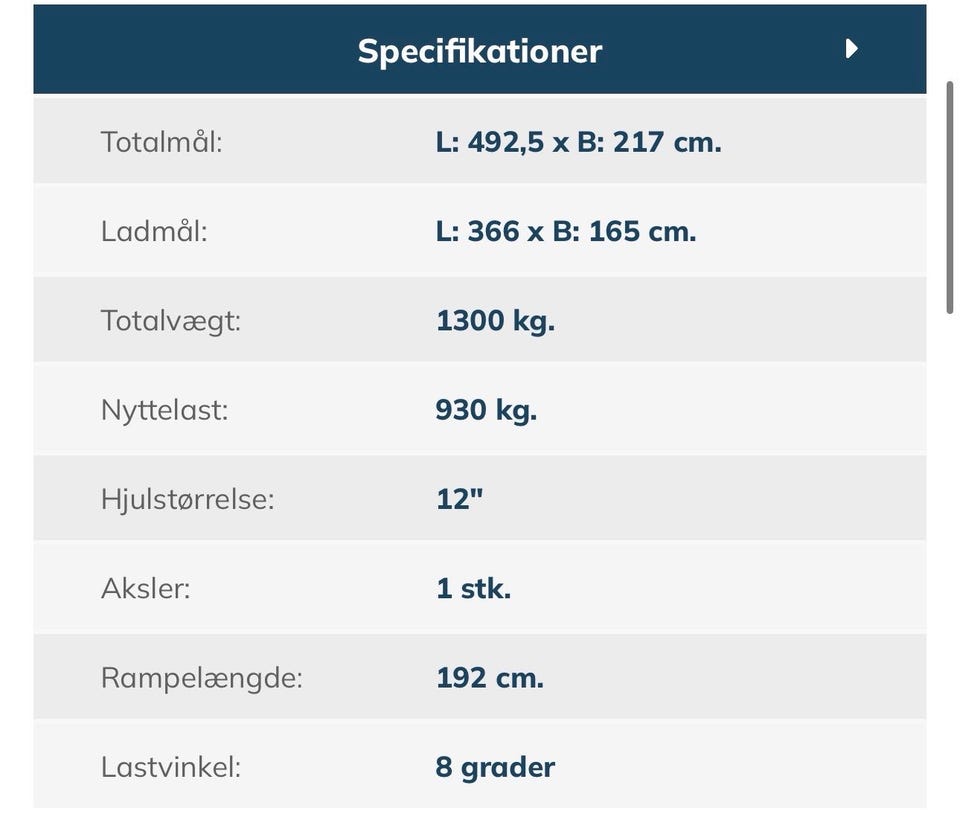This screenshot has width=960, height=820.
Task: Select the Aksler label
Action: point(145,588)
